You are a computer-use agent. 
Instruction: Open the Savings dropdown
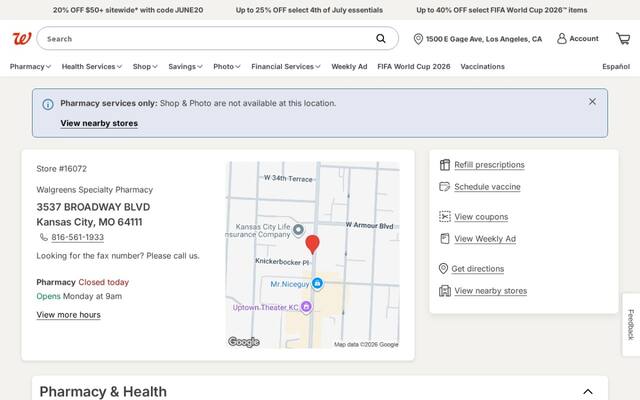(185, 67)
